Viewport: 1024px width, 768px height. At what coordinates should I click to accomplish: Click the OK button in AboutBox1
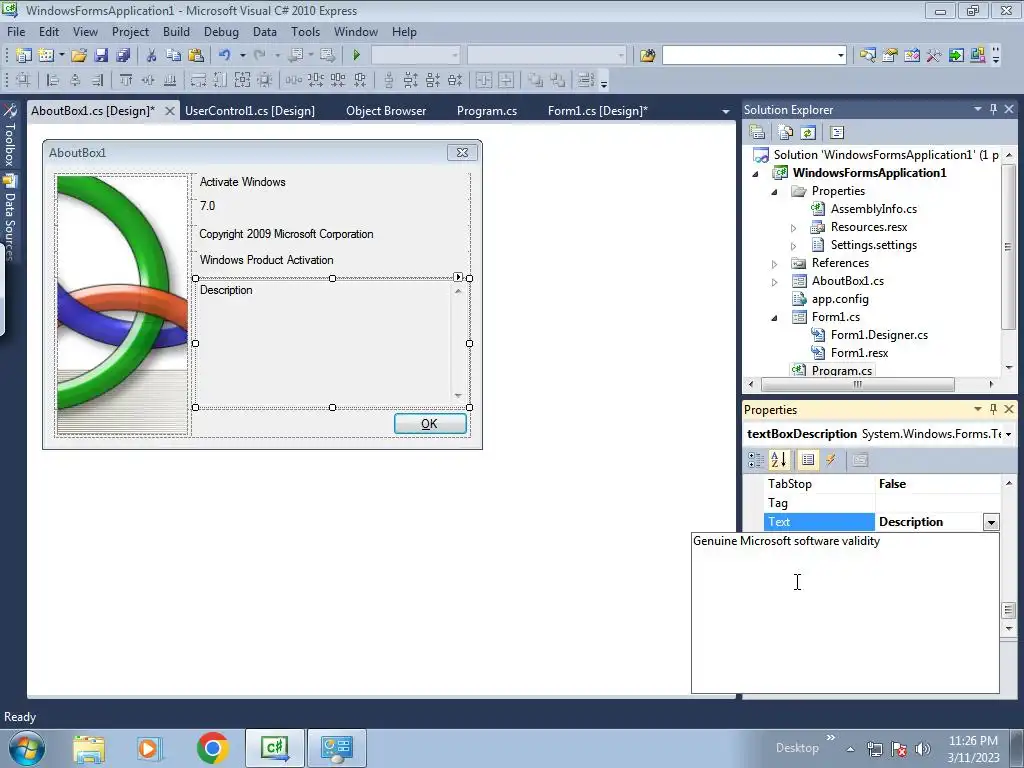click(x=430, y=424)
